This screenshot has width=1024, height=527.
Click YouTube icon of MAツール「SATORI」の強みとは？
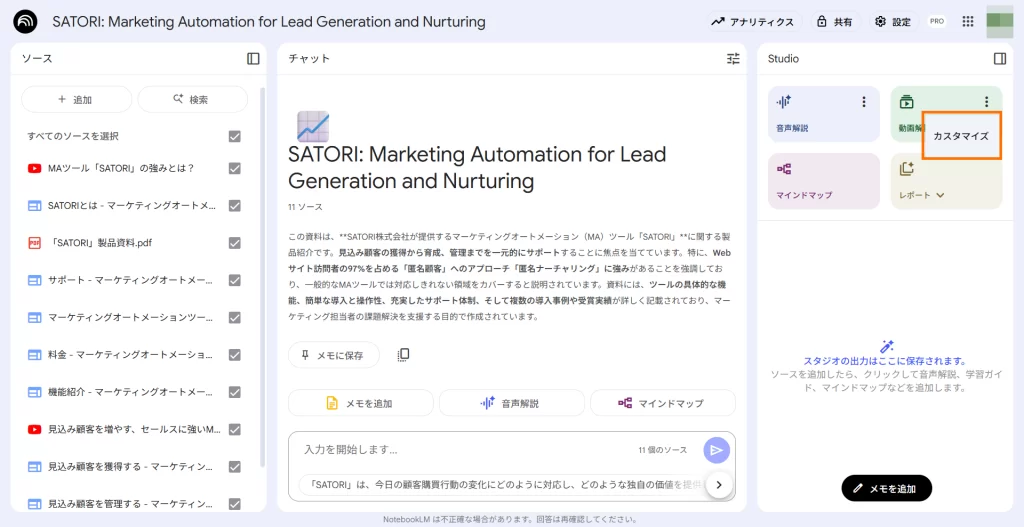coord(35,168)
